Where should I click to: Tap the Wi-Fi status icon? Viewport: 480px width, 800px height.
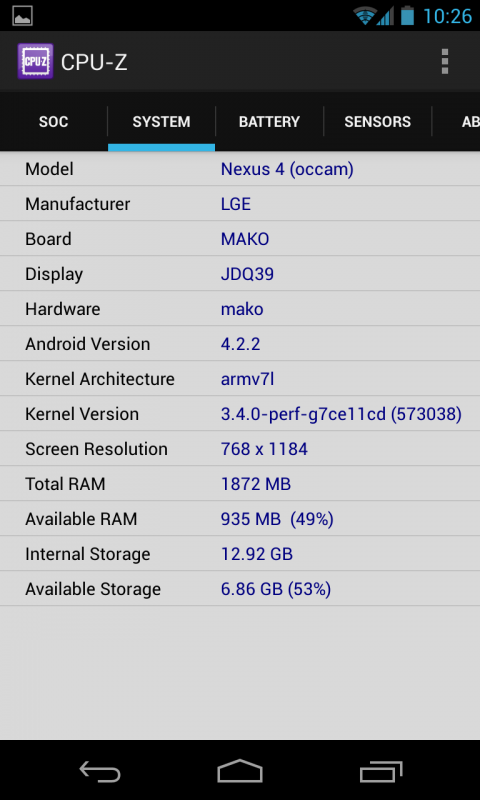365,16
